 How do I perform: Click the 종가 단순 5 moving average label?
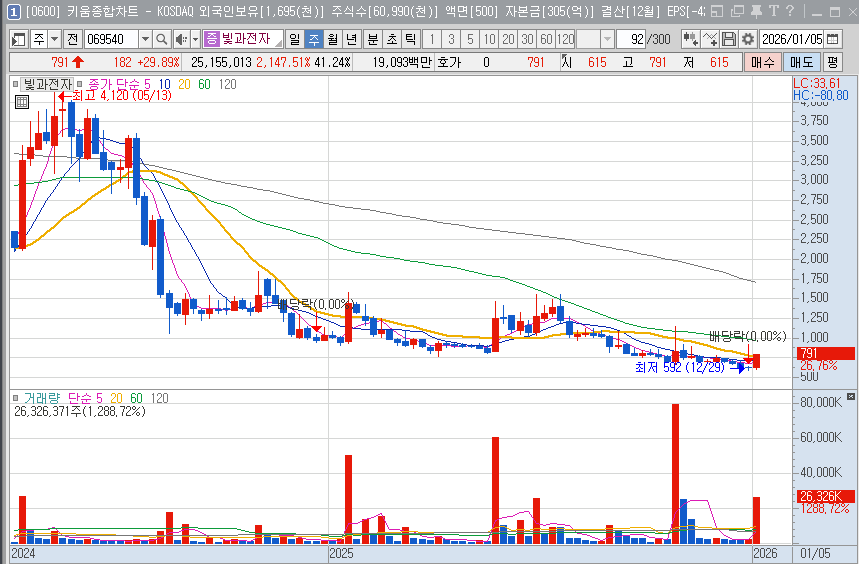click(x=119, y=84)
